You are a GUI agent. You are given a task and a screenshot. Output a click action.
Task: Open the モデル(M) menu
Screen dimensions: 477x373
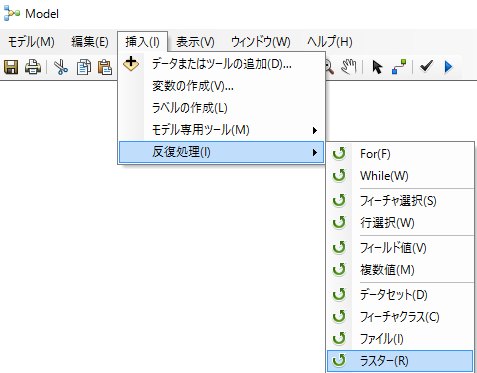pos(31,42)
